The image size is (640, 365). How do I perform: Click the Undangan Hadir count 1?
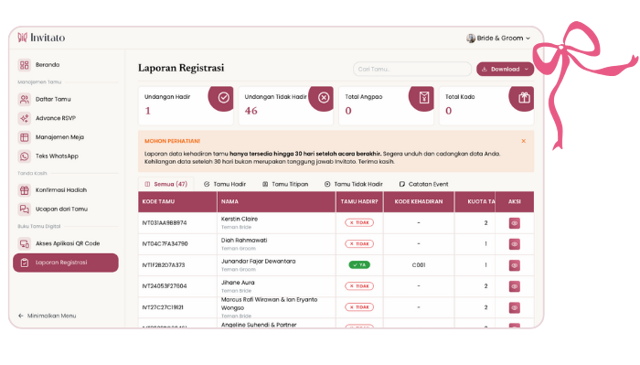pos(148,111)
